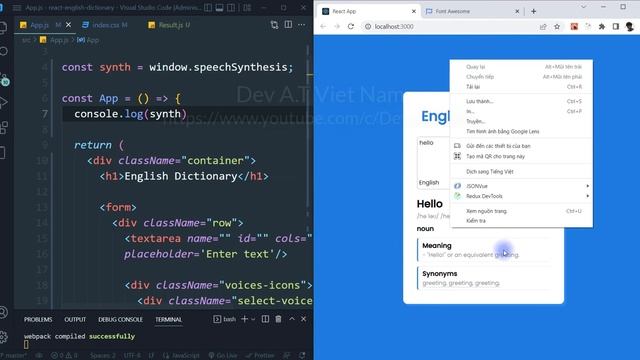Kill terminal with the trash icon
Viewport: 640px width, 360px height.
[278, 319]
